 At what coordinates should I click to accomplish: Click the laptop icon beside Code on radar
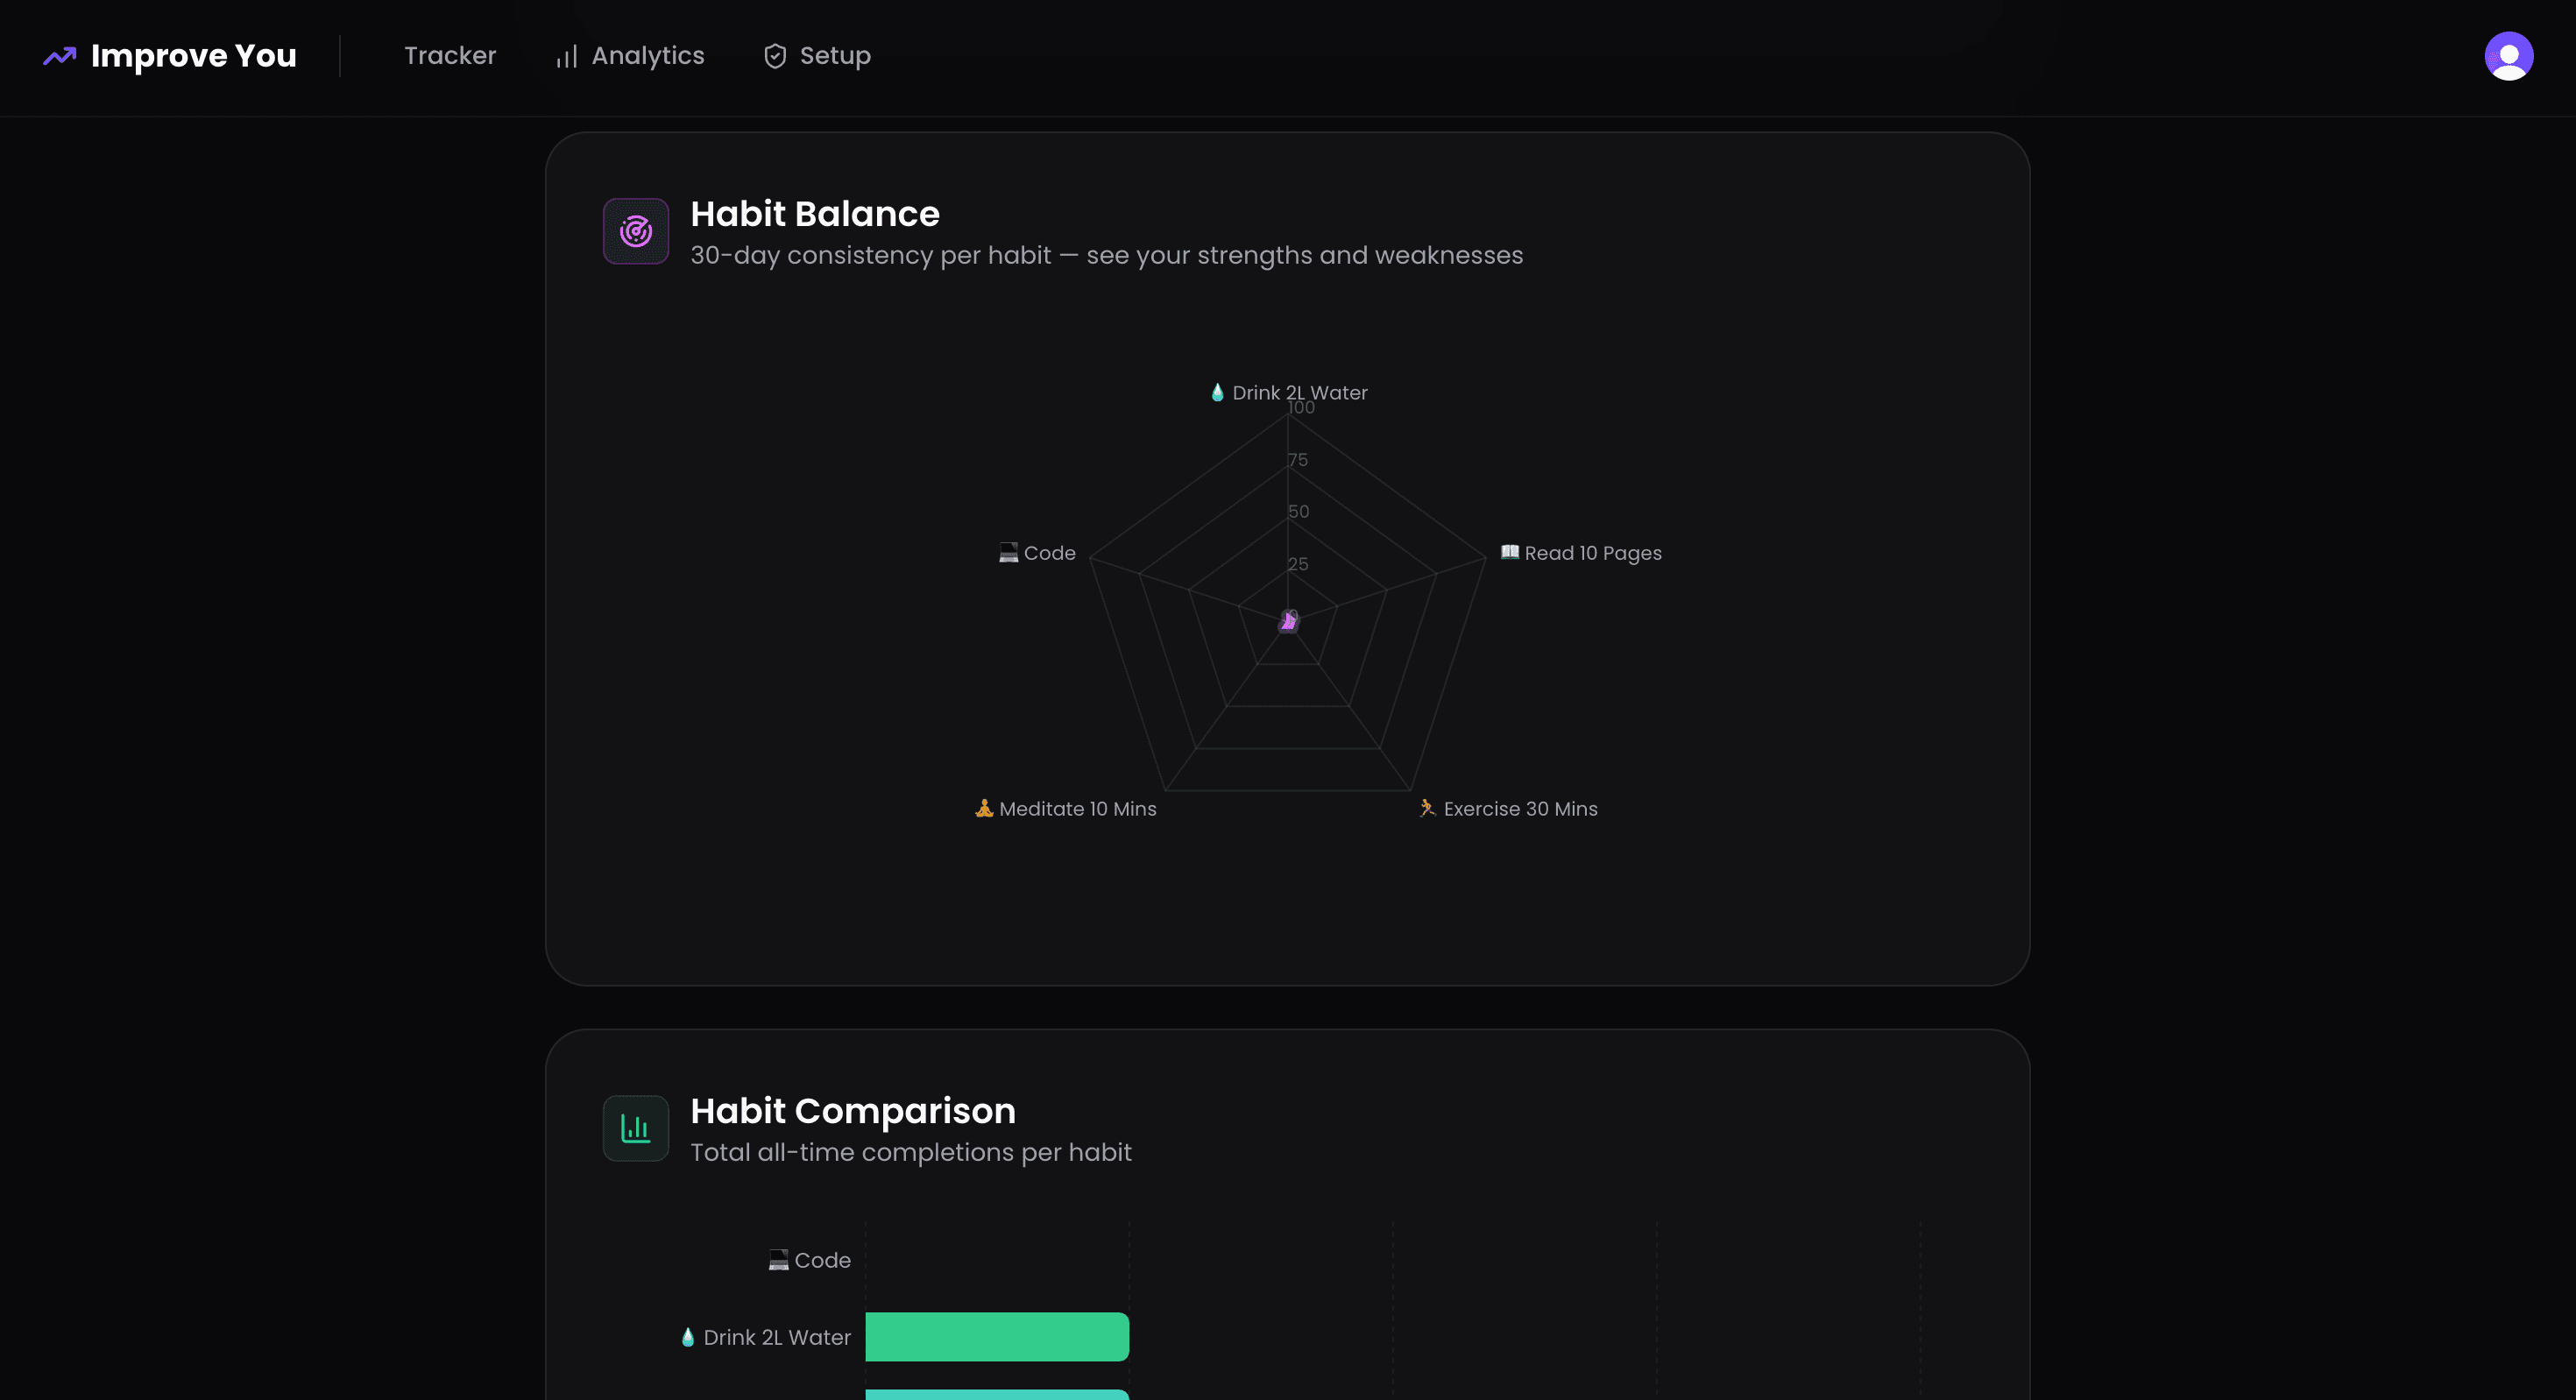tap(1008, 553)
